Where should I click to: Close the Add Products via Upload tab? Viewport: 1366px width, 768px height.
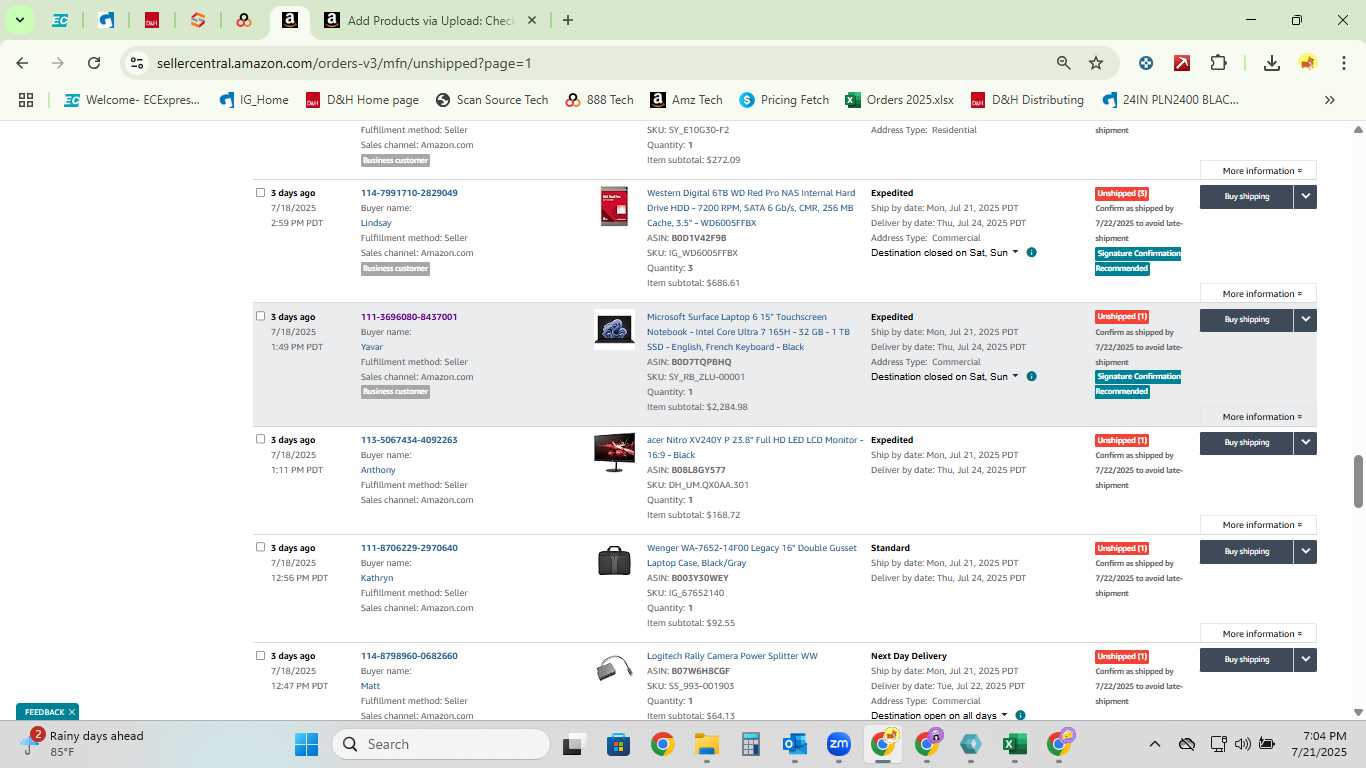coord(531,20)
